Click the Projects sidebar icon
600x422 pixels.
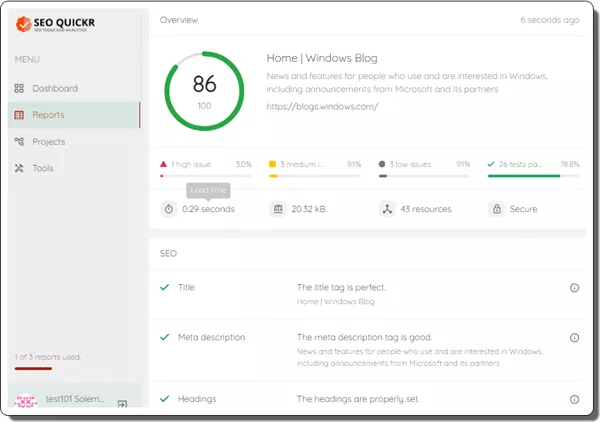(x=19, y=142)
